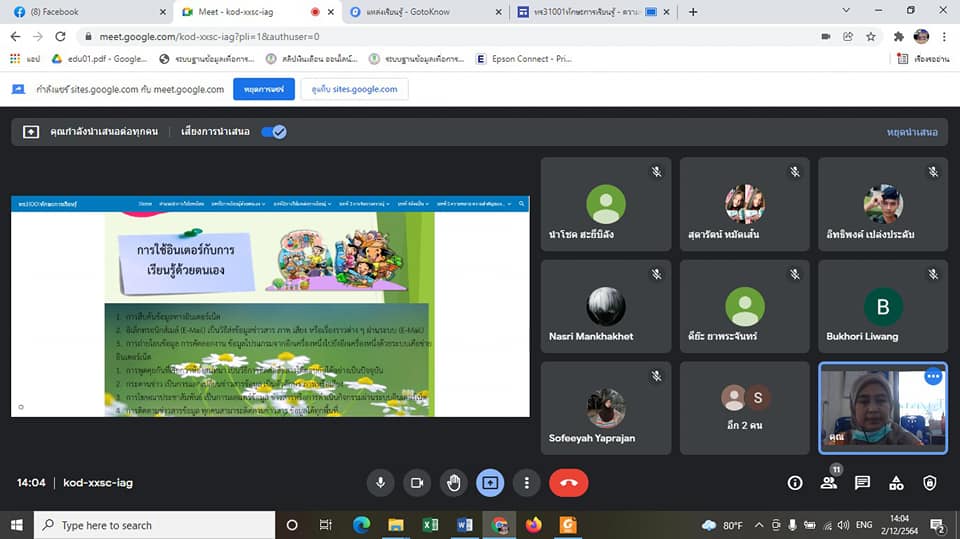Click the present screen button
The image size is (960, 539).
[490, 482]
